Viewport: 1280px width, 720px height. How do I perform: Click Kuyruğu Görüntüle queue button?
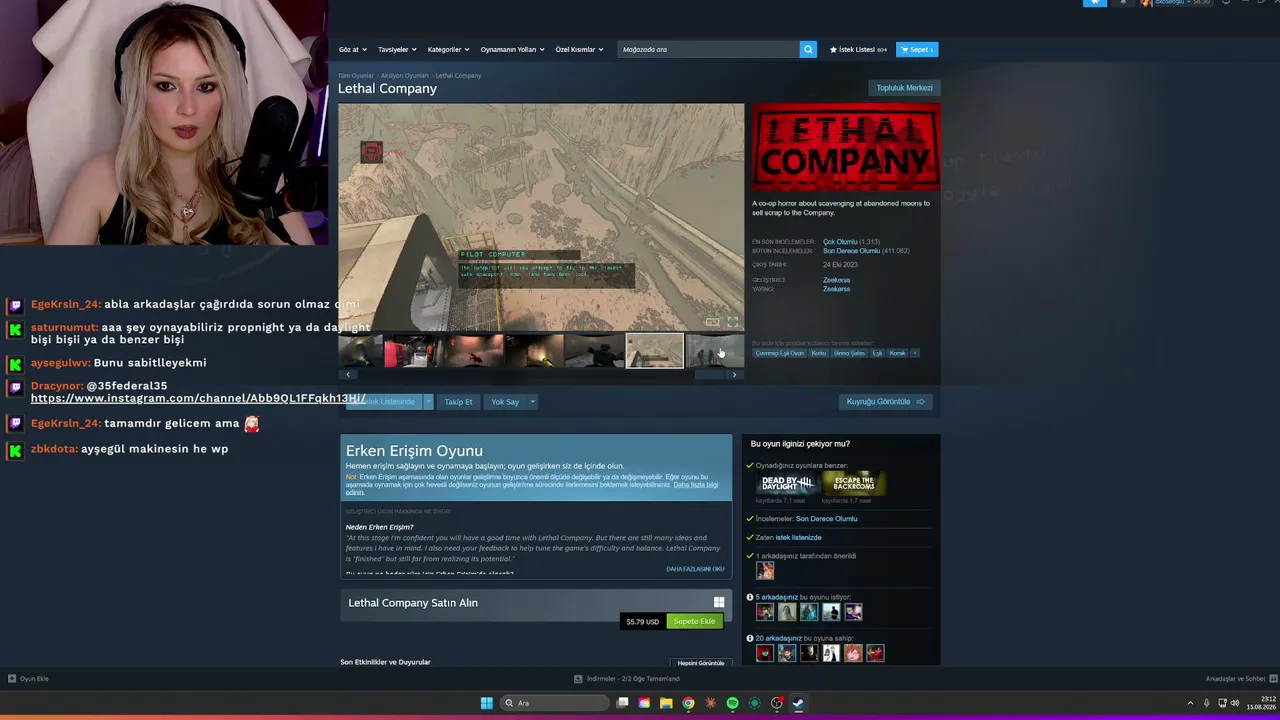click(885, 402)
